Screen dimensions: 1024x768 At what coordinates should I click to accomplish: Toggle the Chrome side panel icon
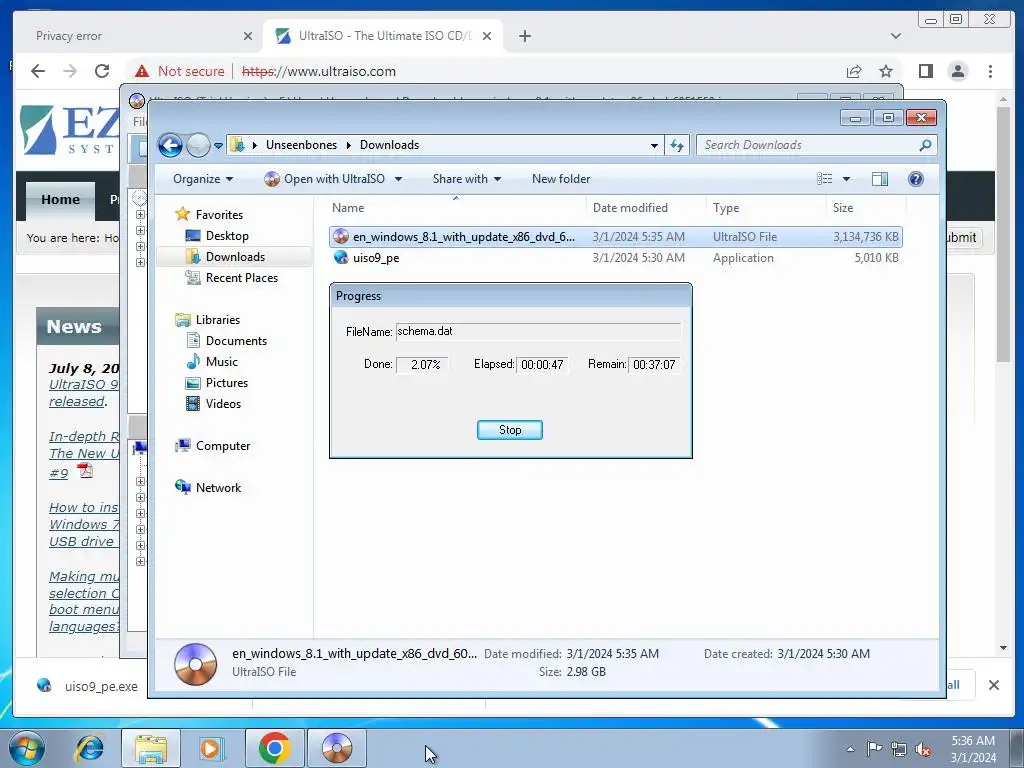(925, 71)
